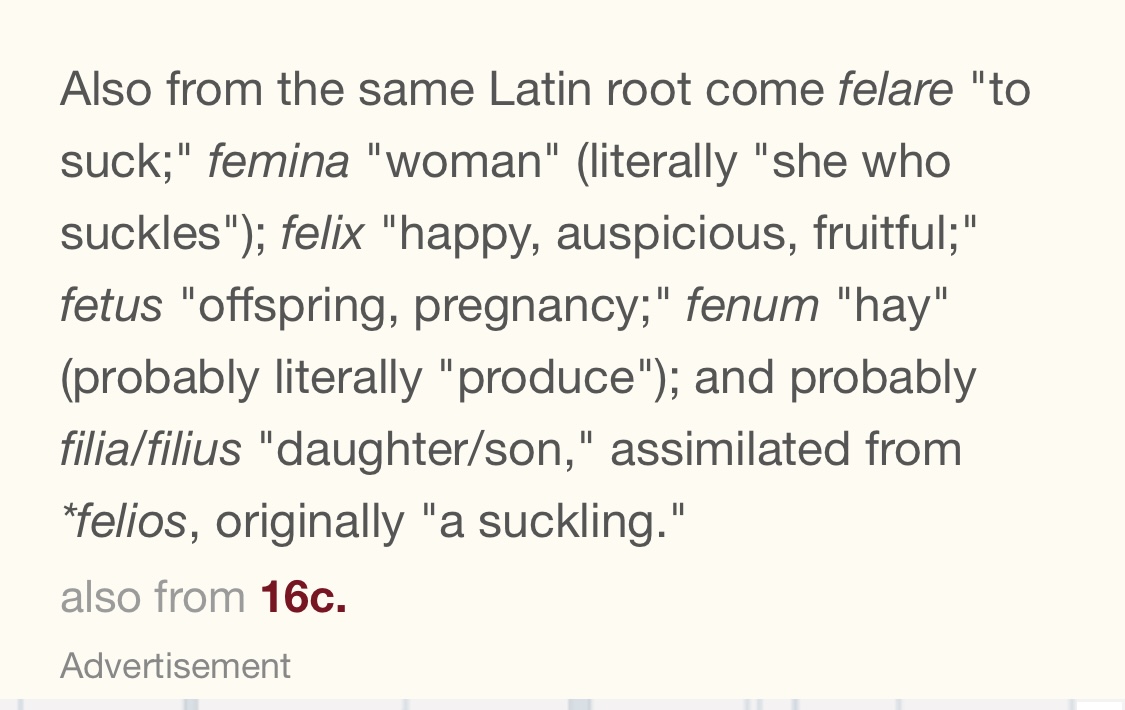Click the italic word felix
Viewport: 1125px width, 710px height.
(x=322, y=234)
